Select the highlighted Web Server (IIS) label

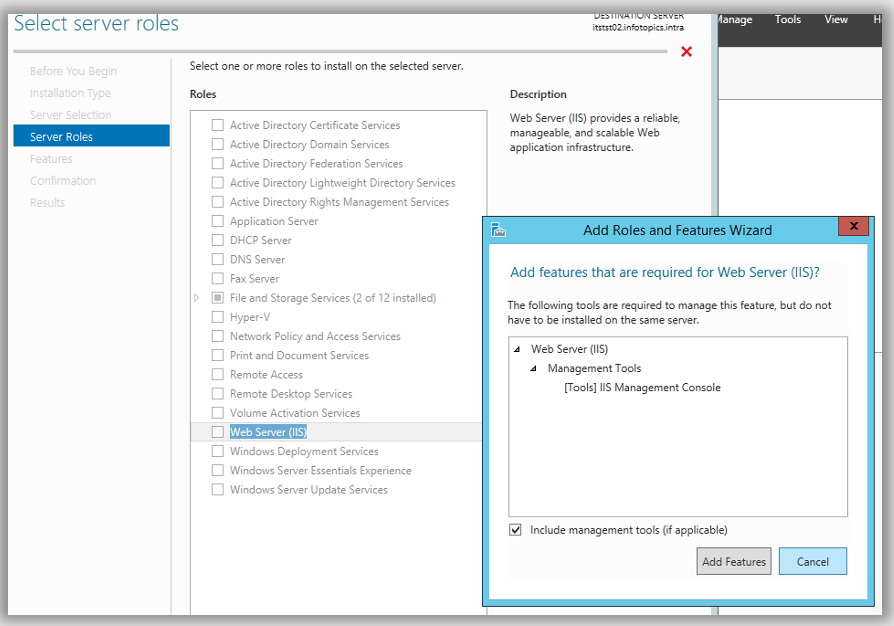tap(268, 432)
